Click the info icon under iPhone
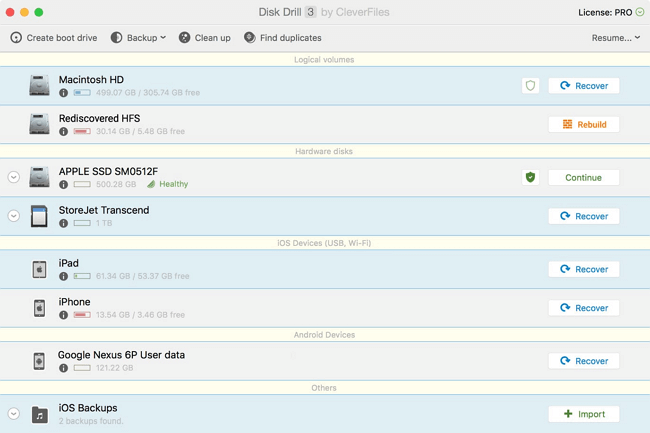650x433 pixels. click(64, 315)
